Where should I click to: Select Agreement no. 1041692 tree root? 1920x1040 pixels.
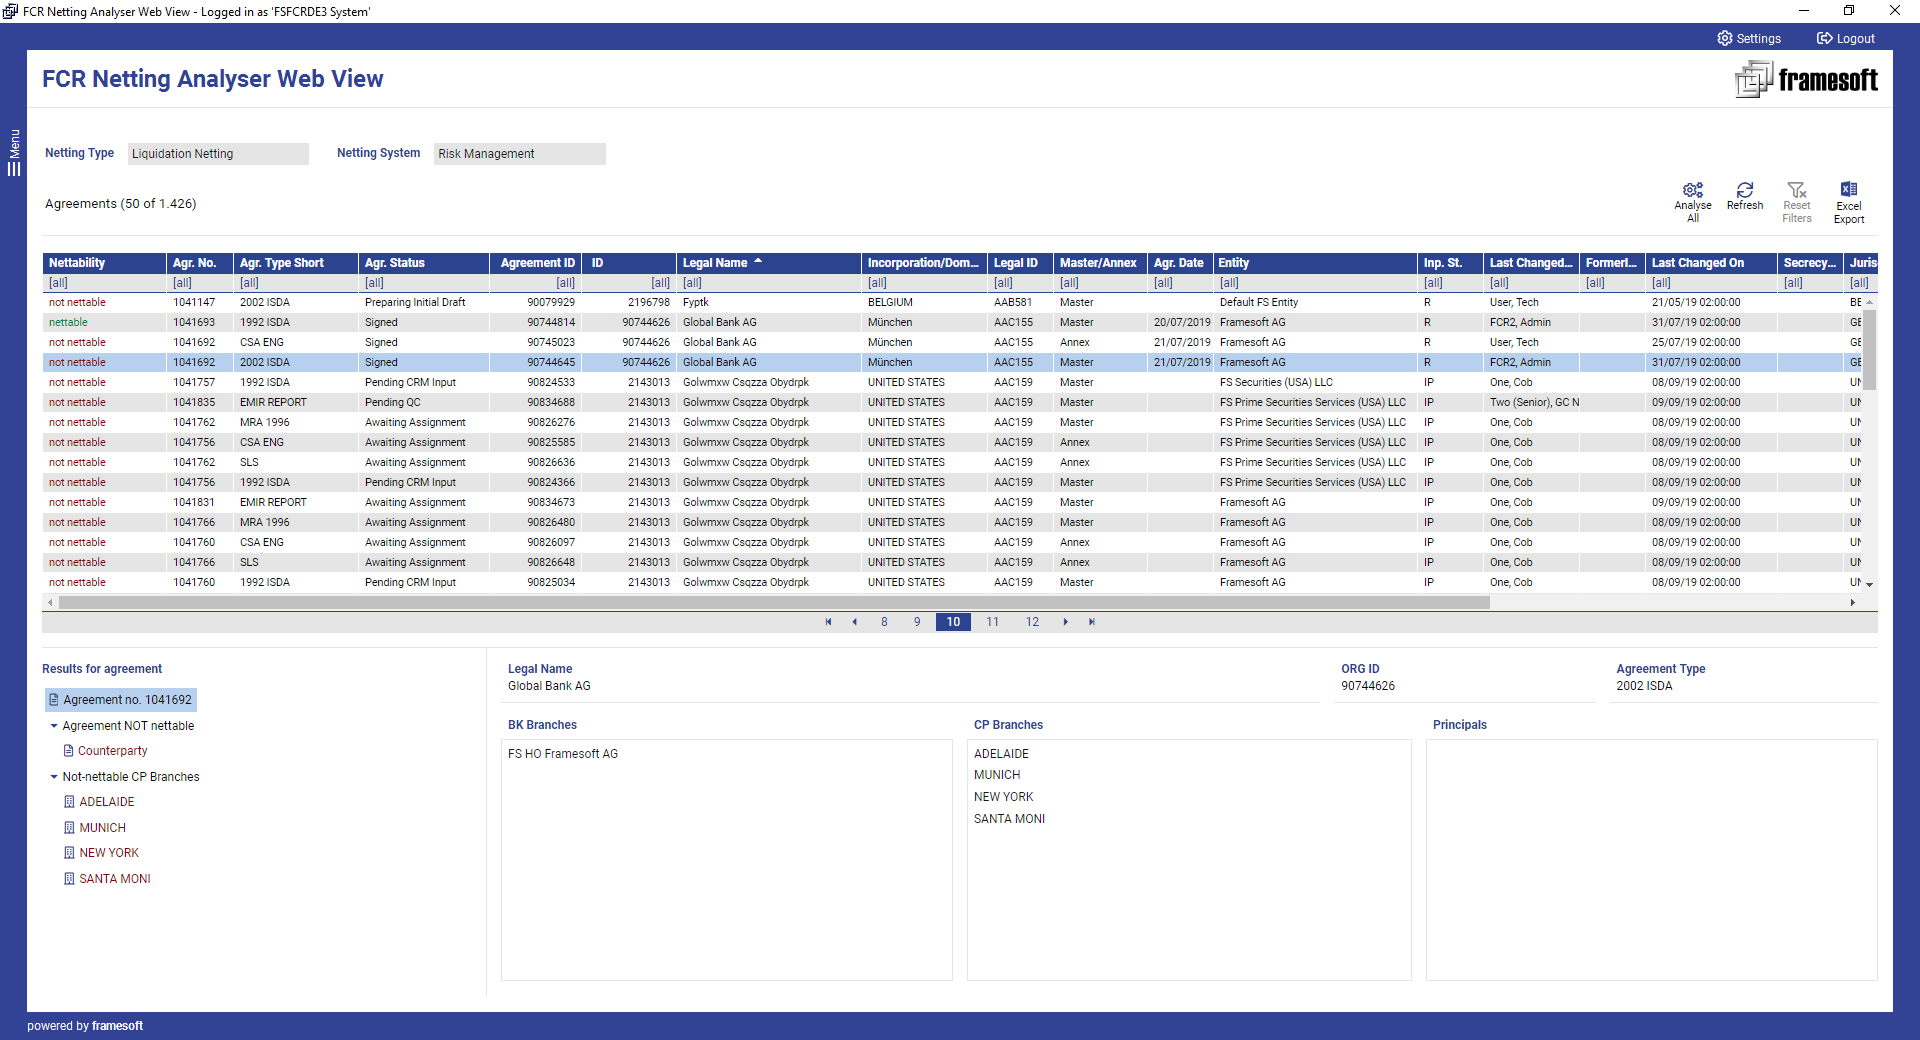[121, 700]
